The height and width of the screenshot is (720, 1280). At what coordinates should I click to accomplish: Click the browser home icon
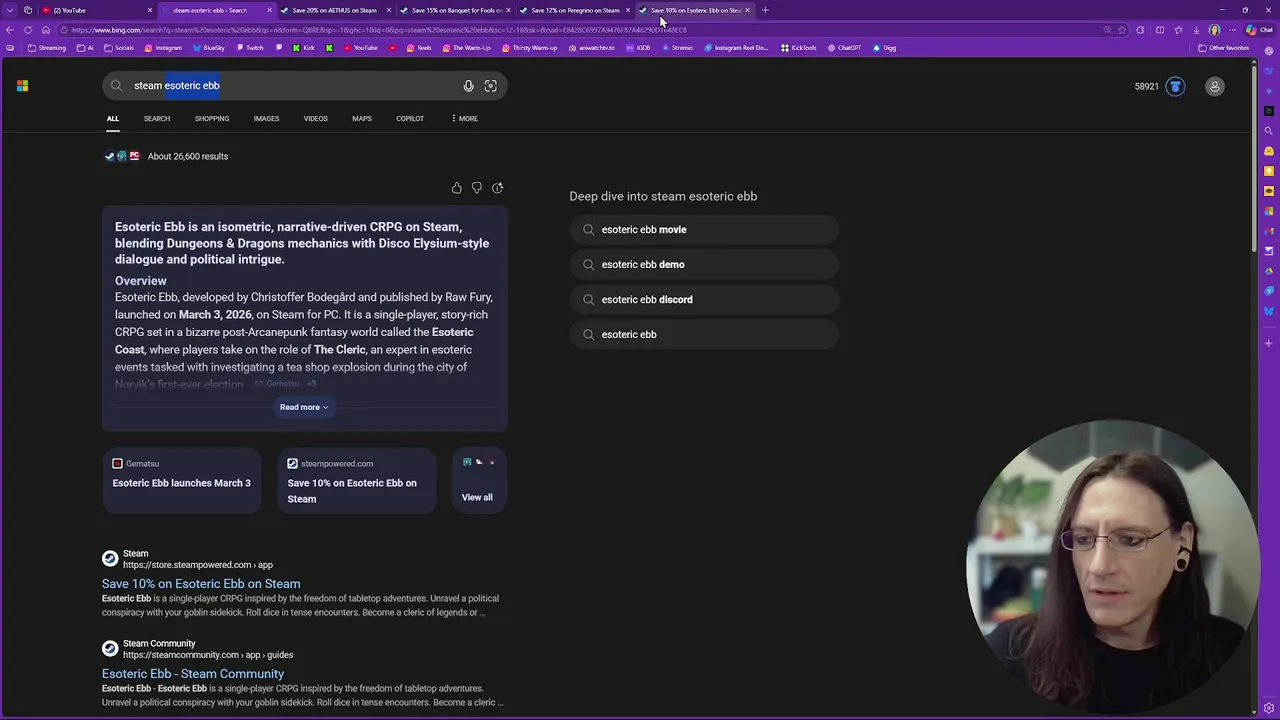(45, 30)
